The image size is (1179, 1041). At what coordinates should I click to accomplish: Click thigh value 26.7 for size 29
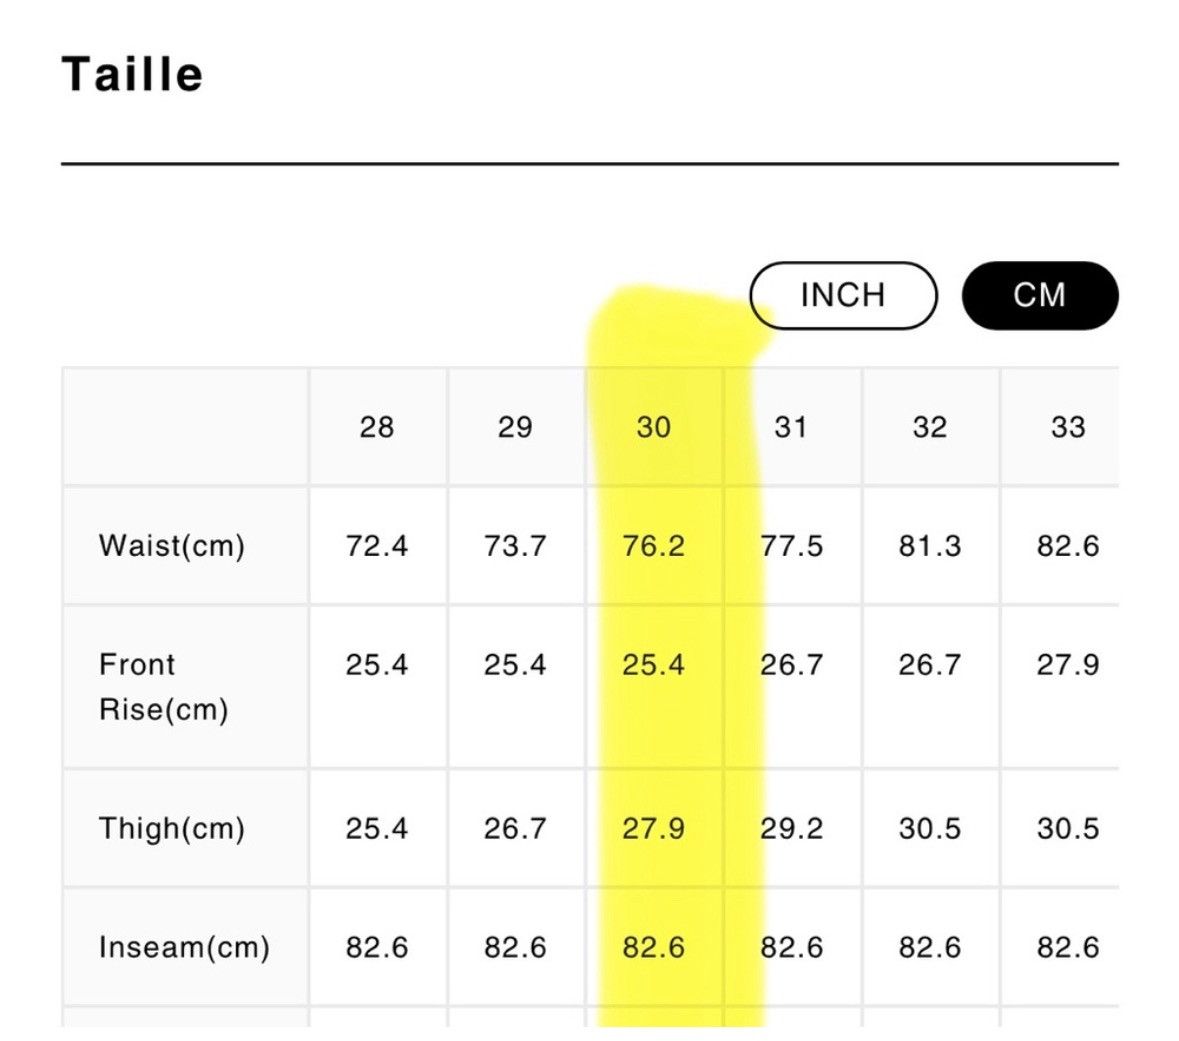[515, 829]
